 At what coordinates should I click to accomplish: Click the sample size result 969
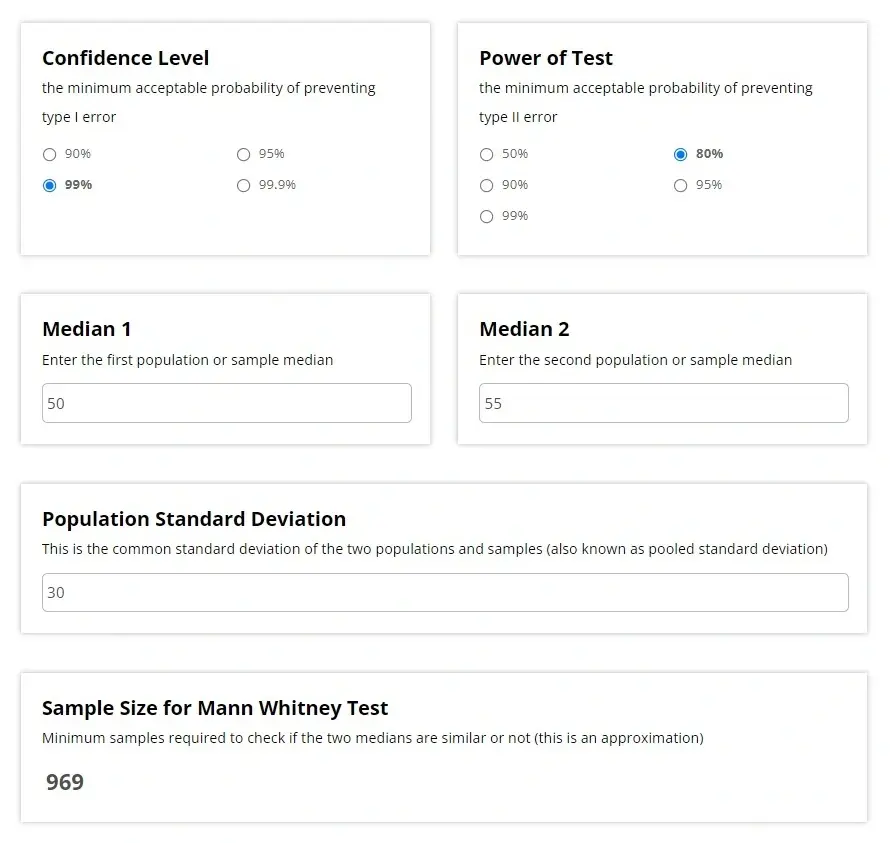(x=65, y=782)
